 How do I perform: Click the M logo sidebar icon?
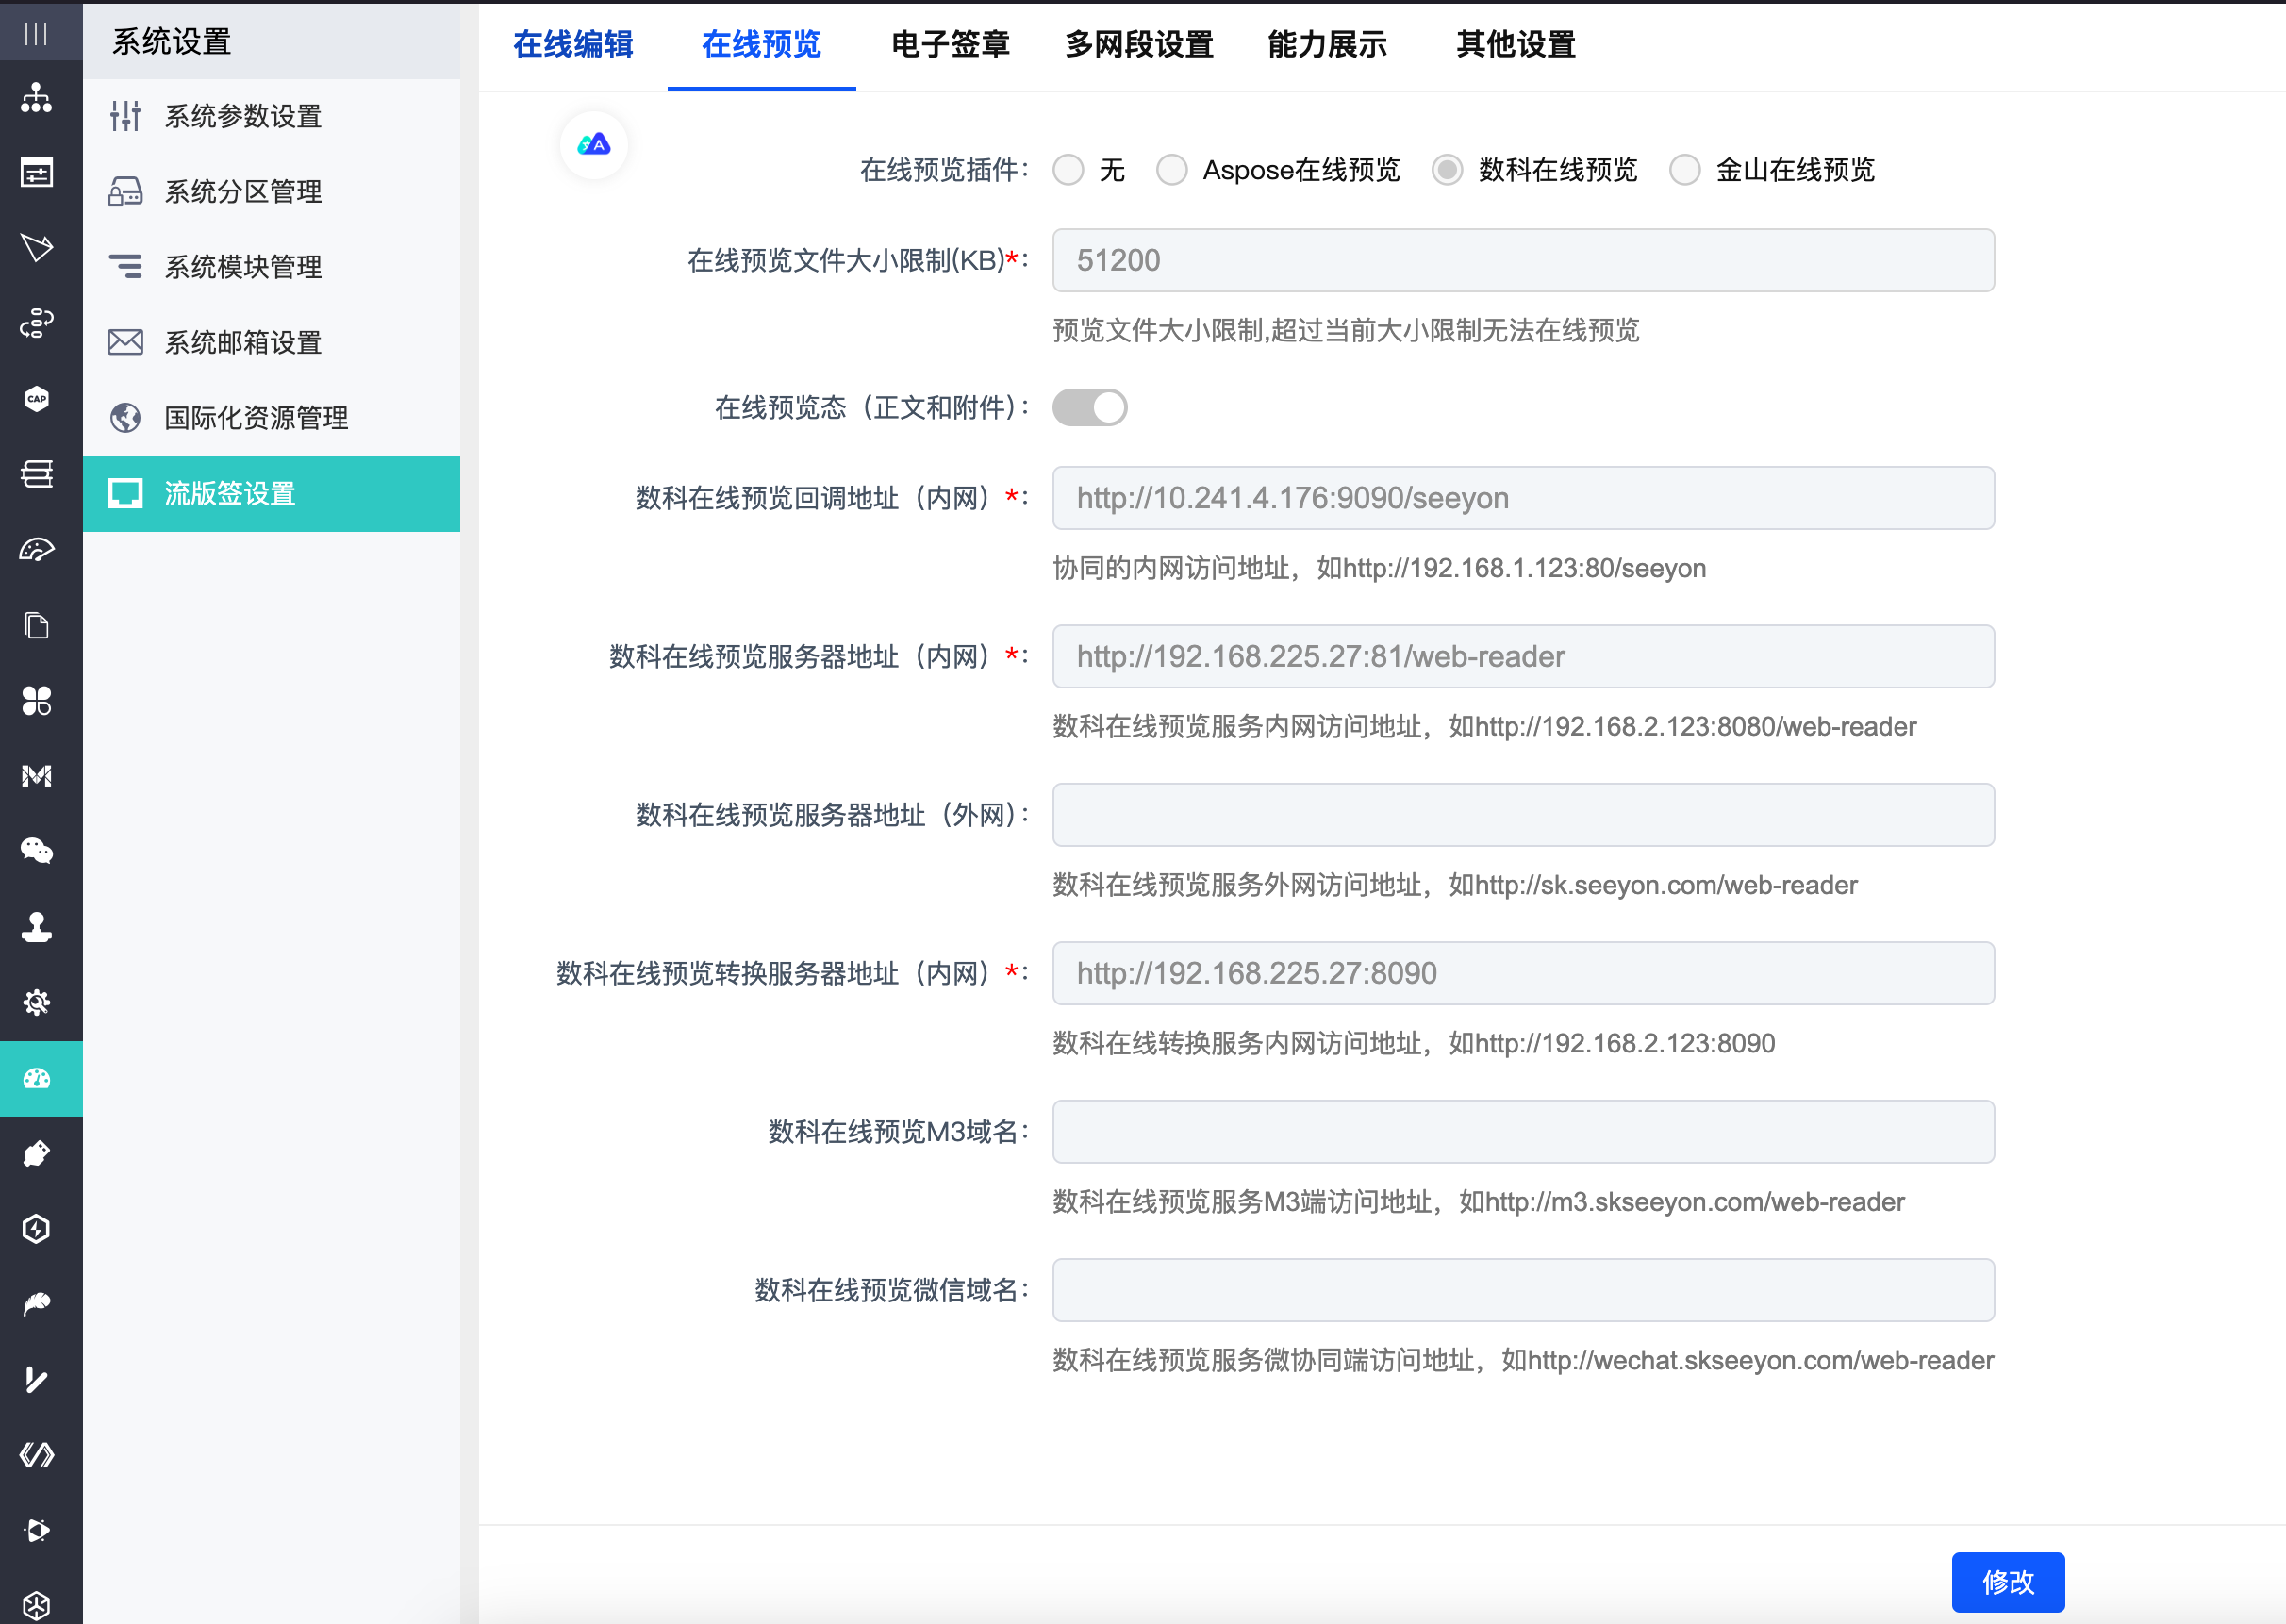point(37,776)
